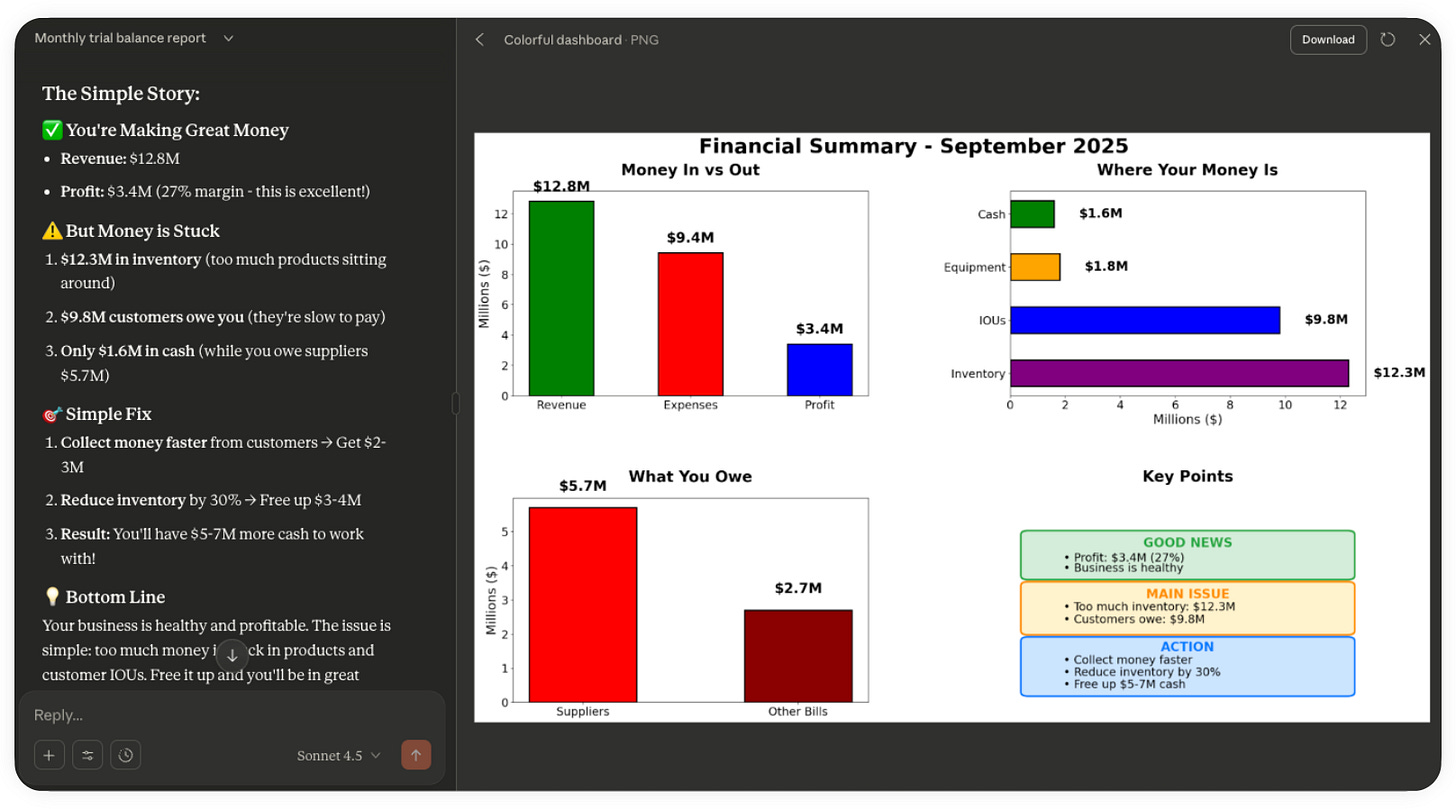This screenshot has width=1456, height=809.
Task: Click the purple Inventory bar in chart
Action: [x=1179, y=373]
